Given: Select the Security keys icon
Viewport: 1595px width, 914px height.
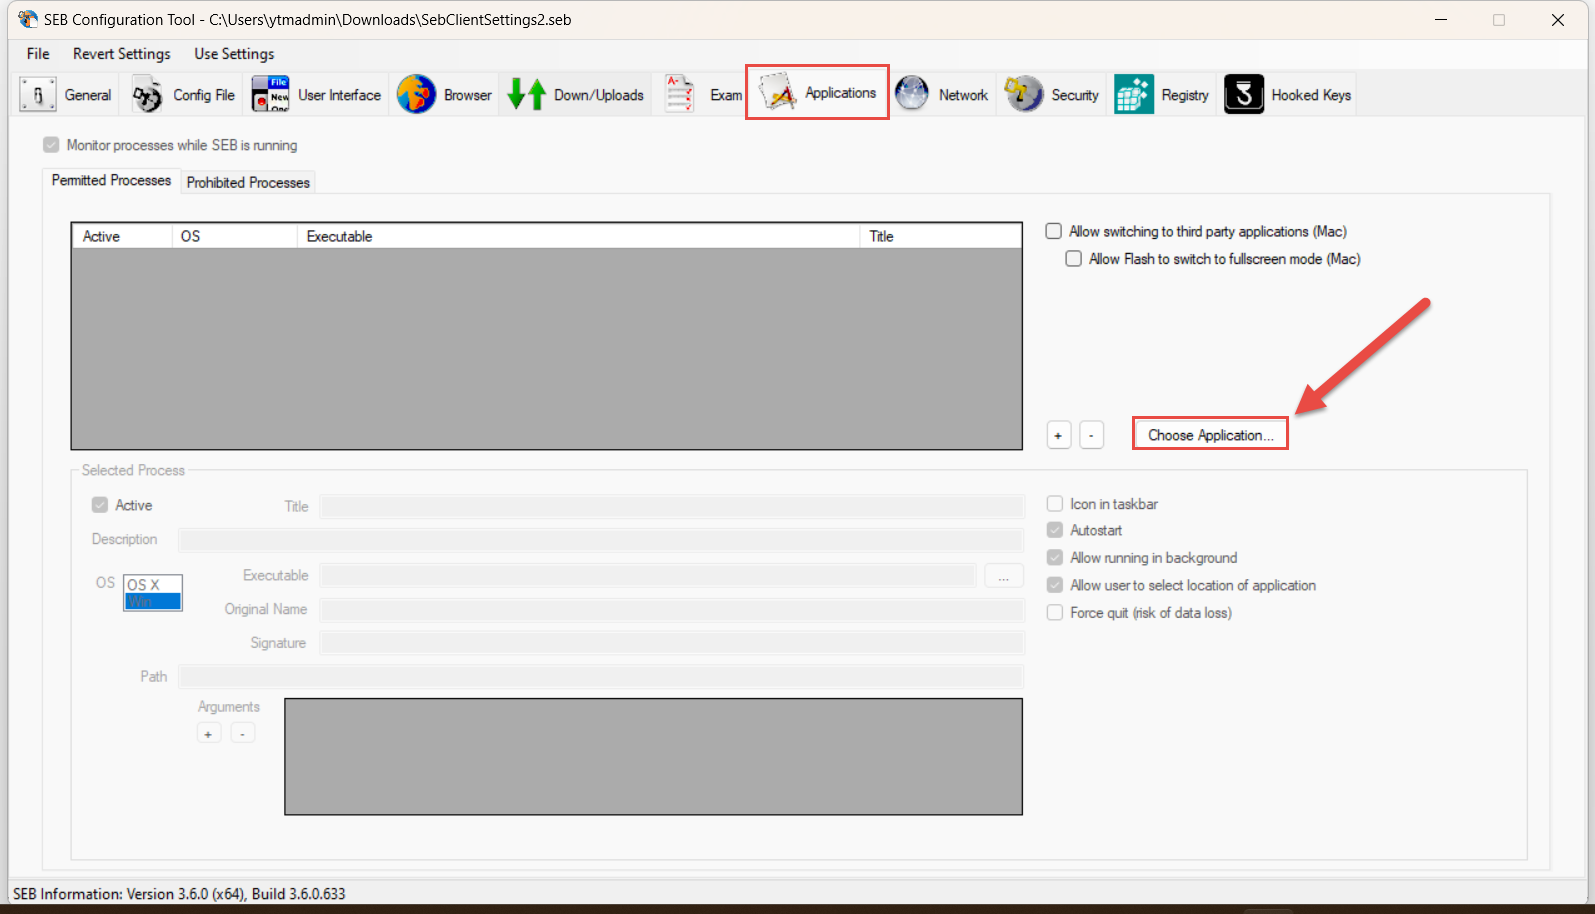Looking at the screenshot, I should click(1024, 95).
